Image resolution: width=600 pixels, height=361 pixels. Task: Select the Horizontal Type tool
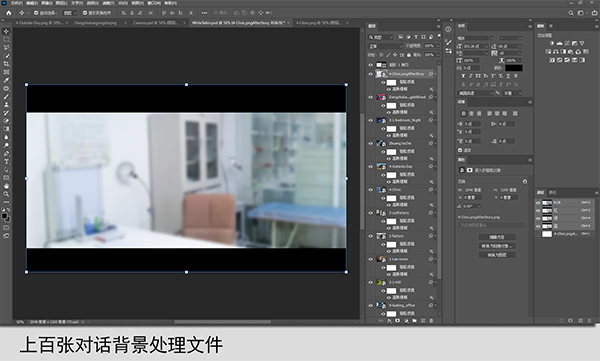pos(6,162)
